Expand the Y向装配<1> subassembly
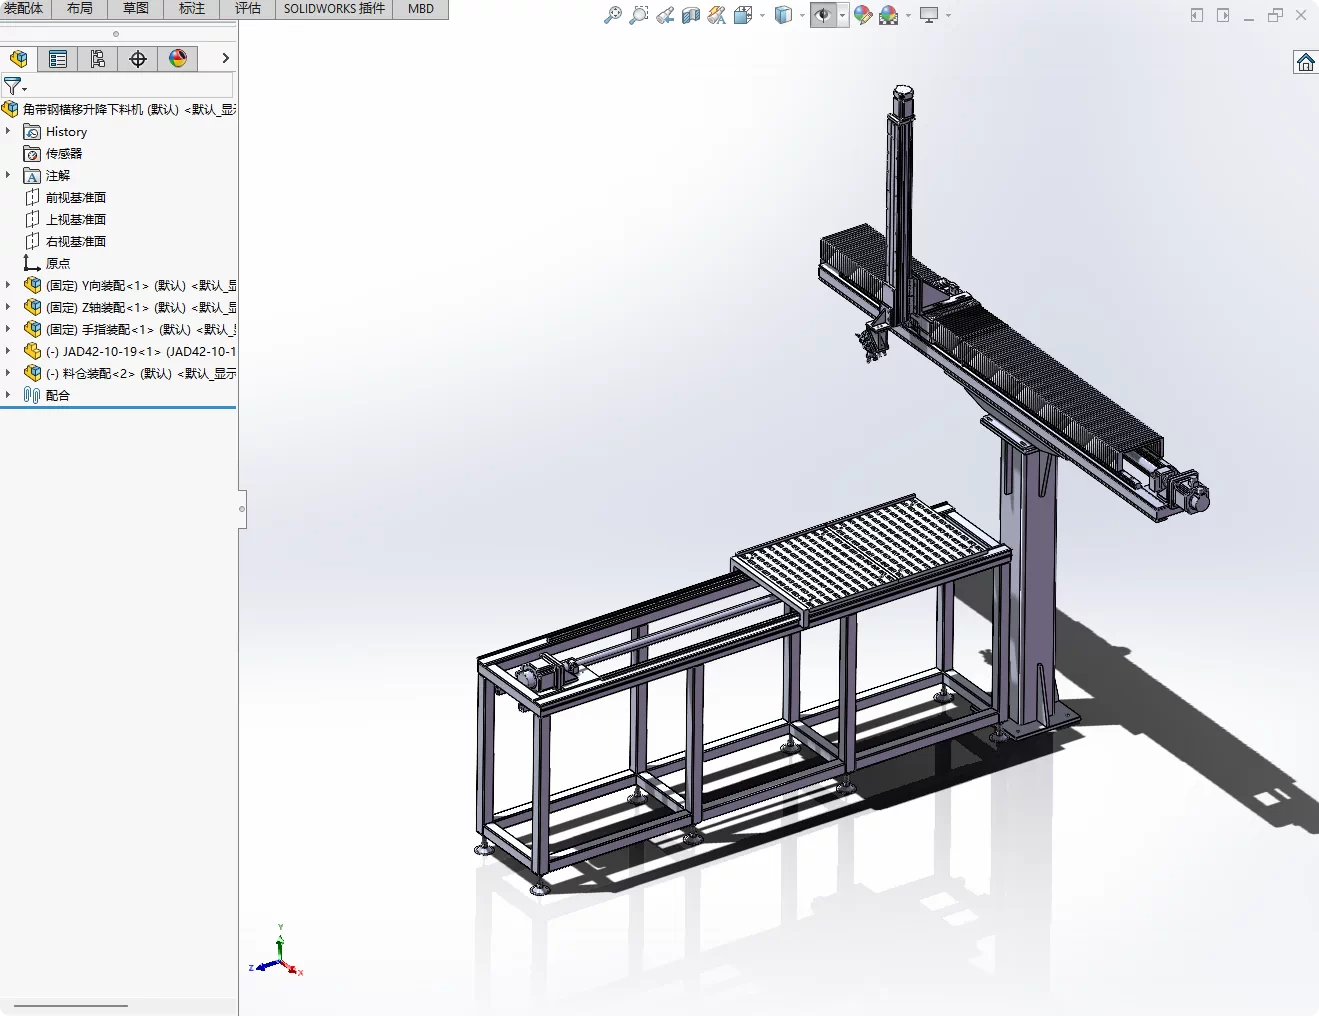 (8, 285)
